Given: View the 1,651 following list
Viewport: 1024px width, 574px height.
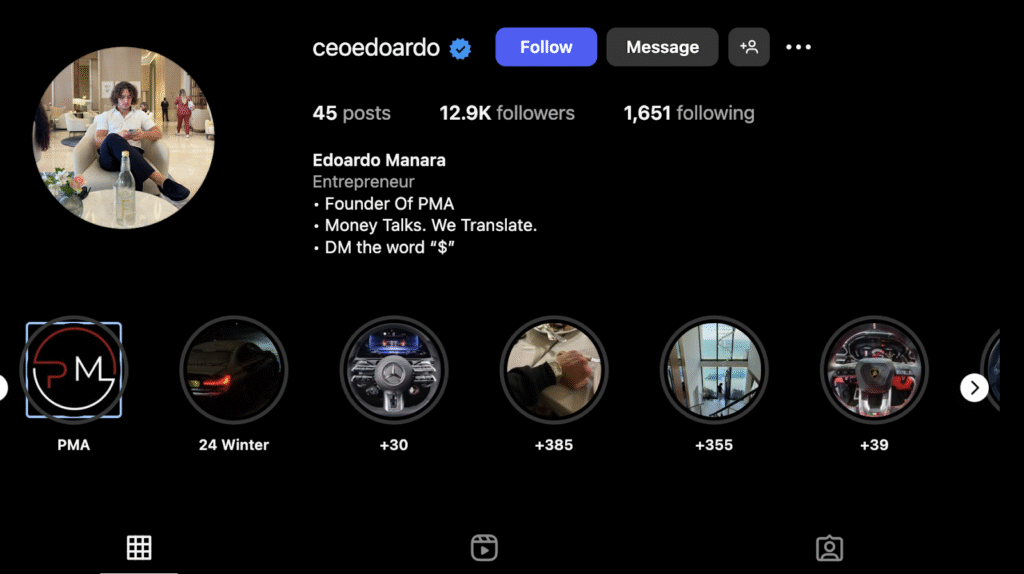Looking at the screenshot, I should point(689,113).
